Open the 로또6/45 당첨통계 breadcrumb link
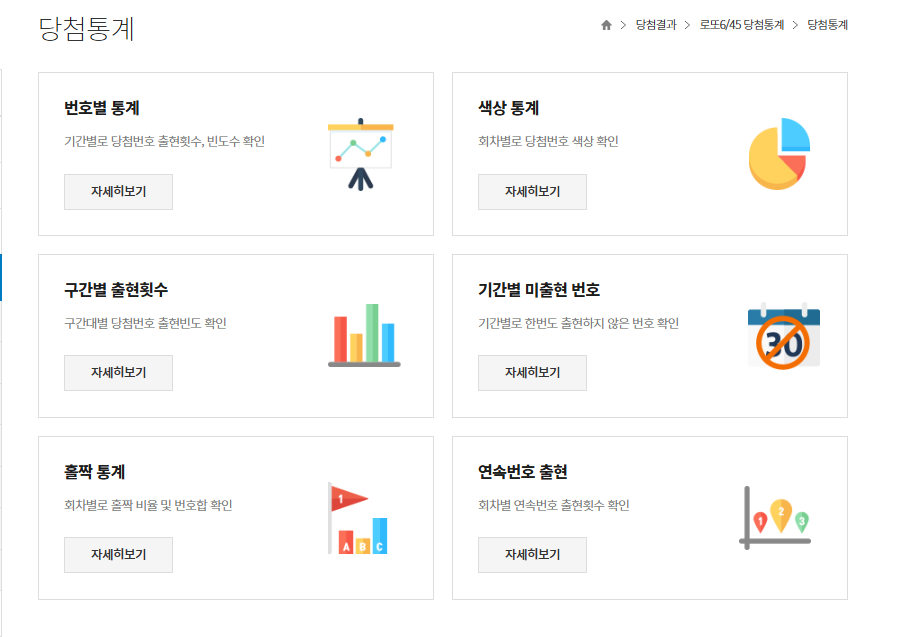 742,25
